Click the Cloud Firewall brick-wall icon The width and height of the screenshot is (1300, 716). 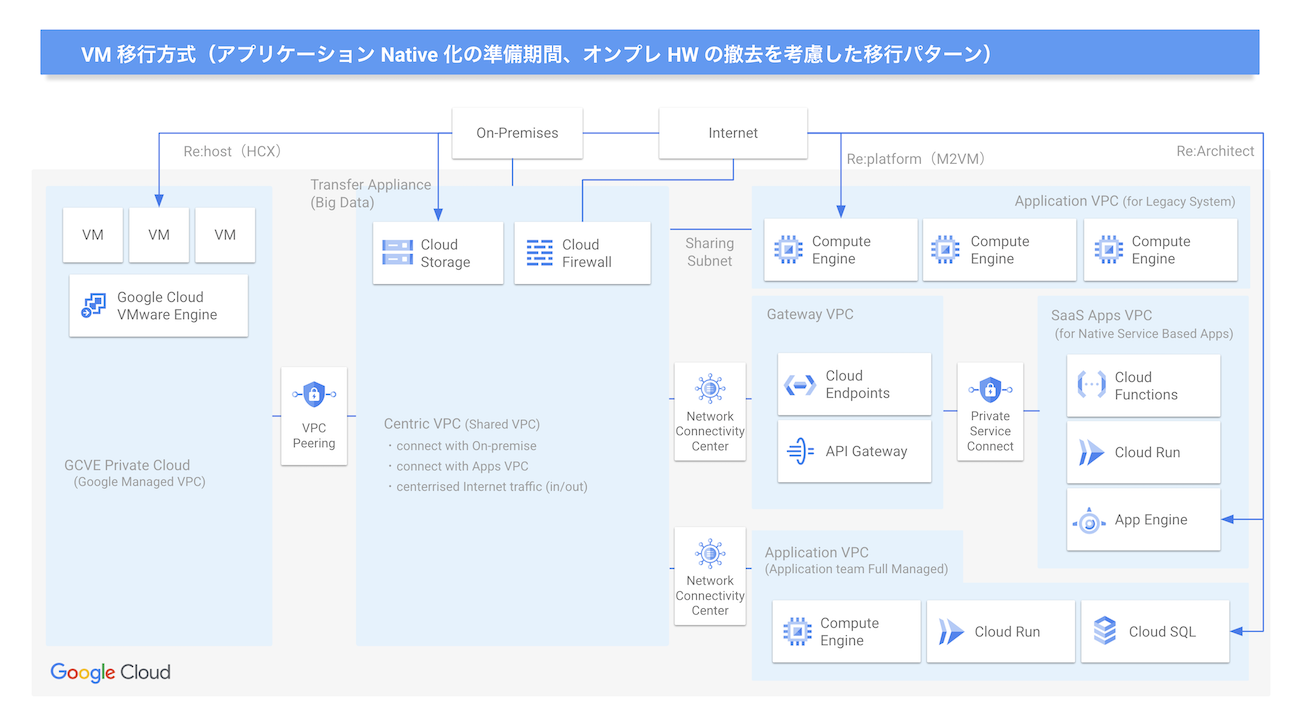(540, 253)
